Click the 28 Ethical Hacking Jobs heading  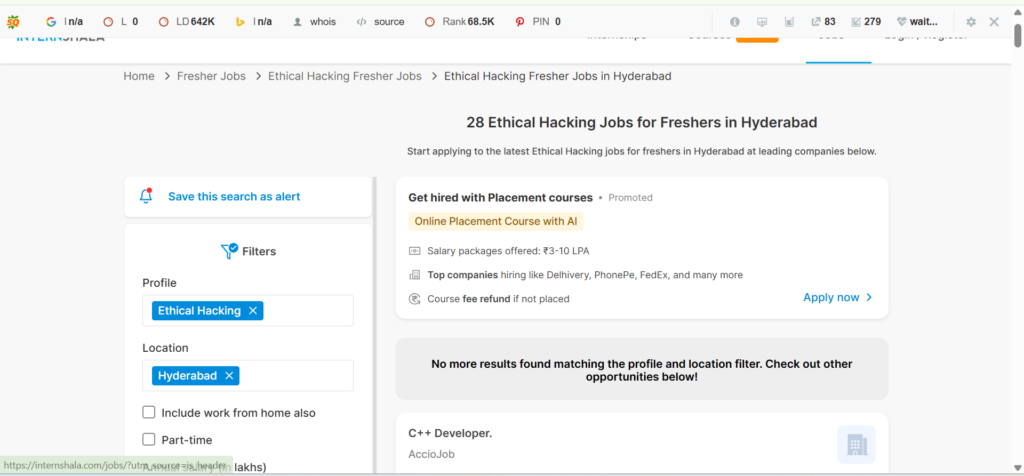point(642,122)
